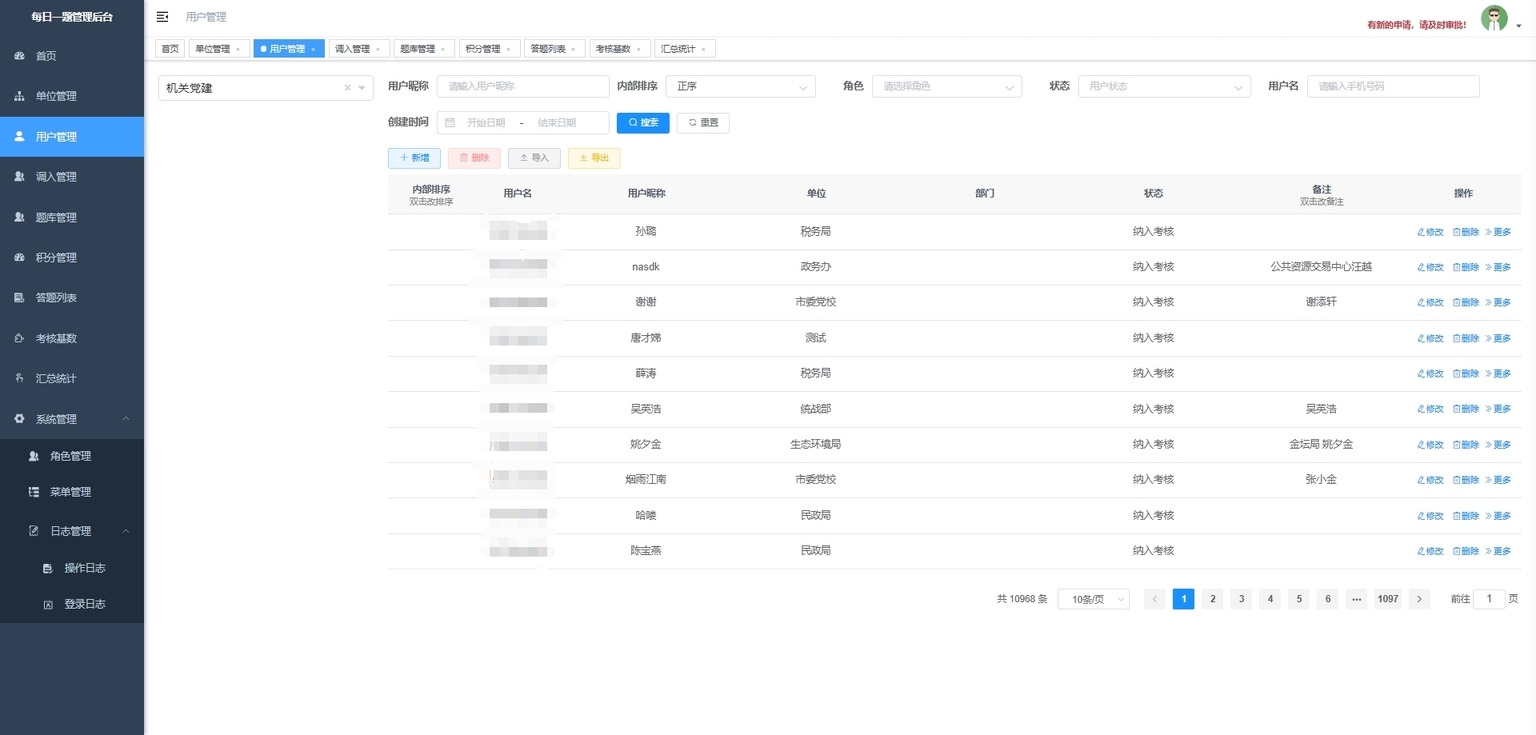Close the 调入管理 tab

(378, 49)
